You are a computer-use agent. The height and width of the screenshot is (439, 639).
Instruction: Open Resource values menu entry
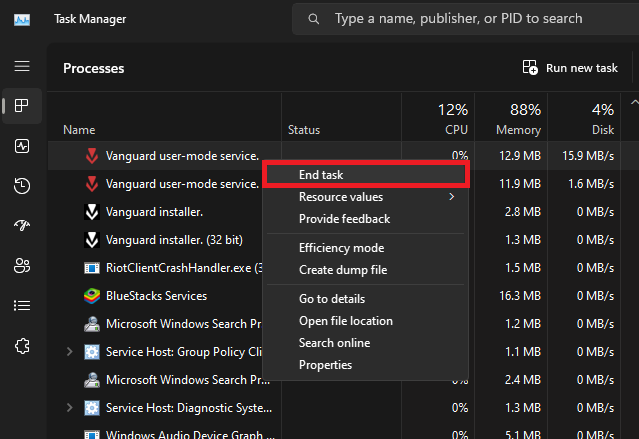coord(366,197)
